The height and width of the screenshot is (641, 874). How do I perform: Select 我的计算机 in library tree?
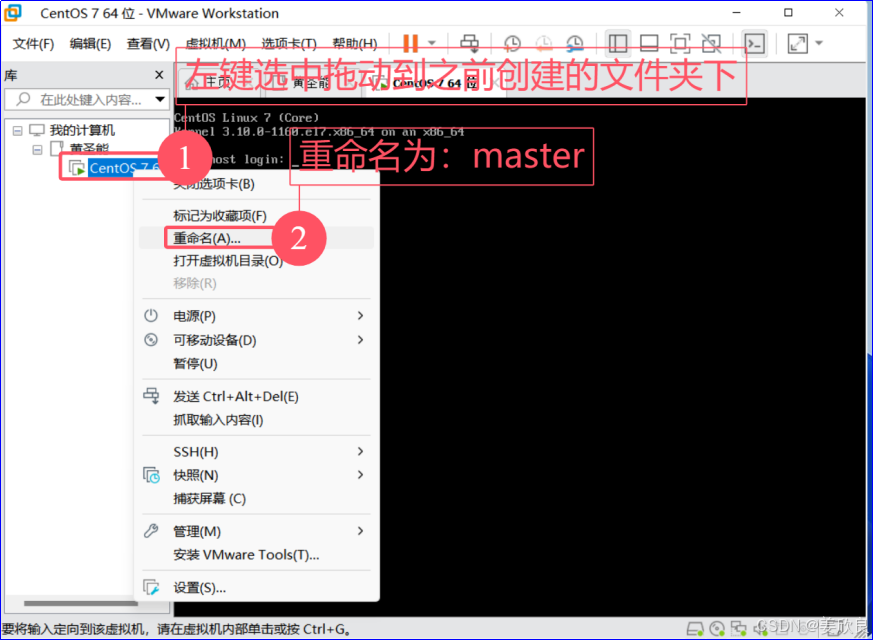(x=82, y=130)
